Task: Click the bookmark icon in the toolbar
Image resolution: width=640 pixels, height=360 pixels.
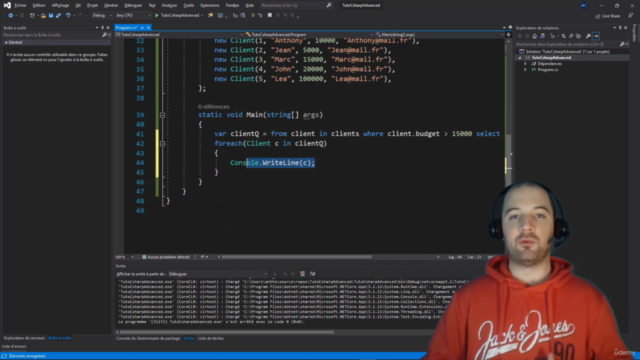Action: 270,16
